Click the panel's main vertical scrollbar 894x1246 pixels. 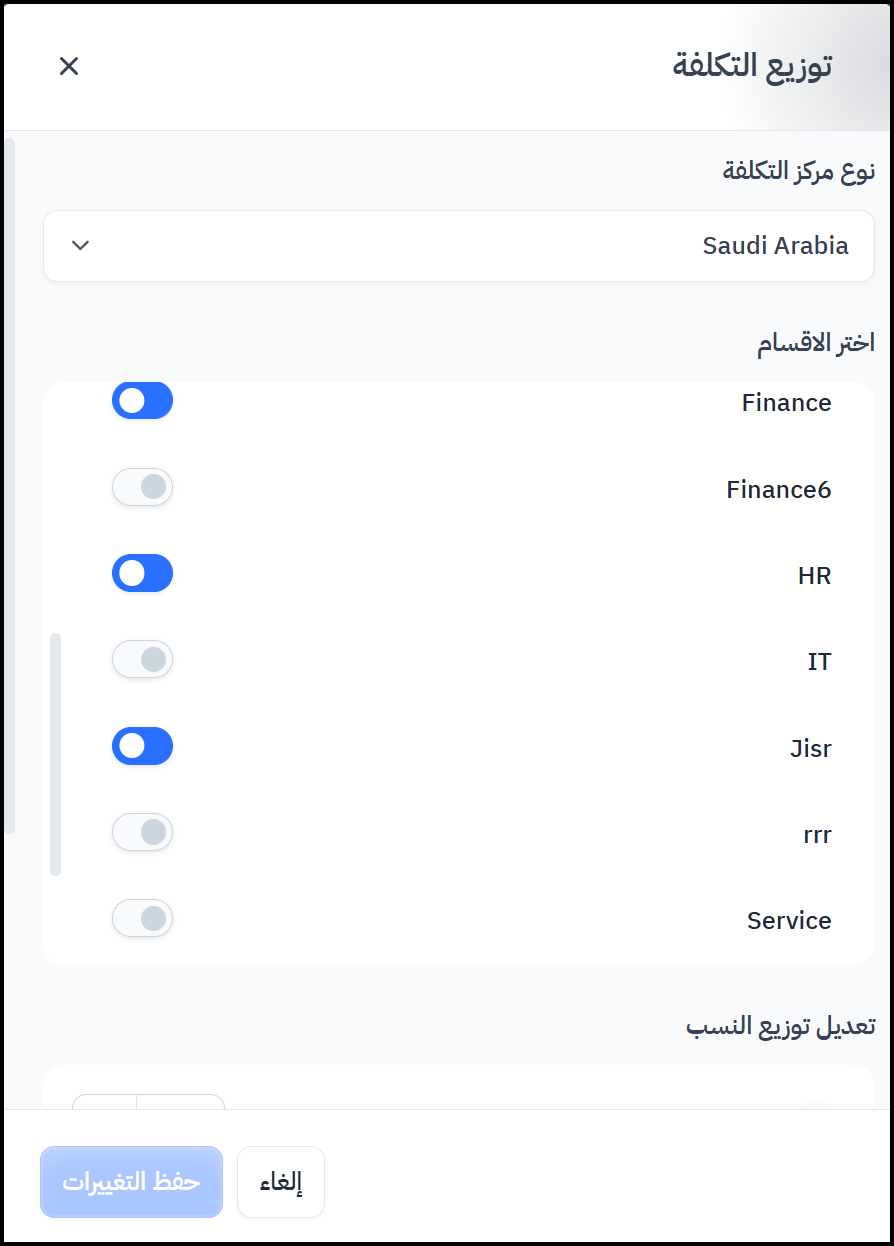[10, 486]
